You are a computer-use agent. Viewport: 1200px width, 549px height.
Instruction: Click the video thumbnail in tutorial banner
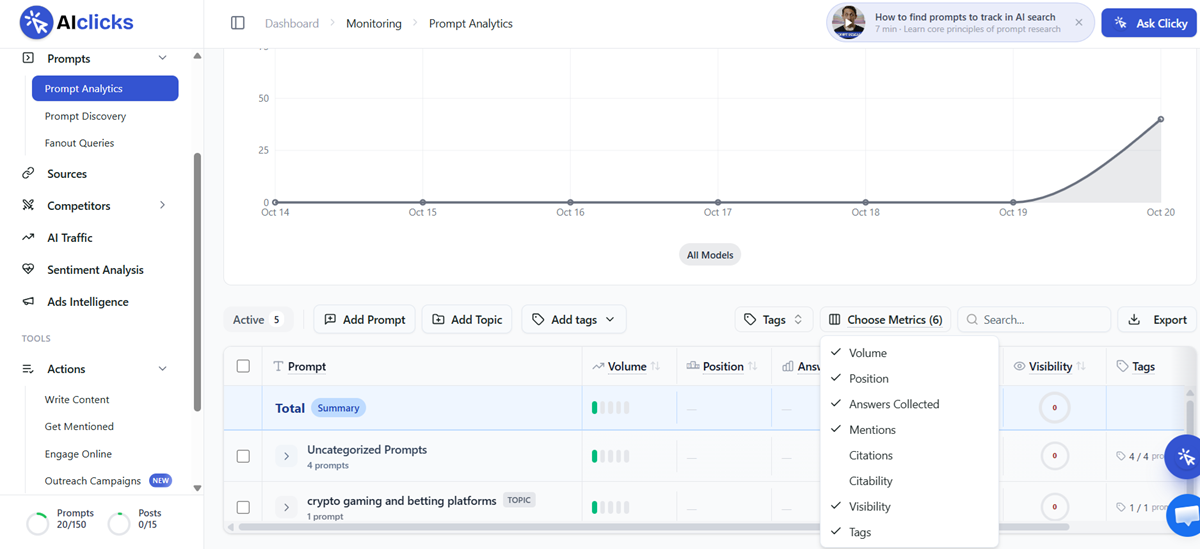tap(848, 22)
